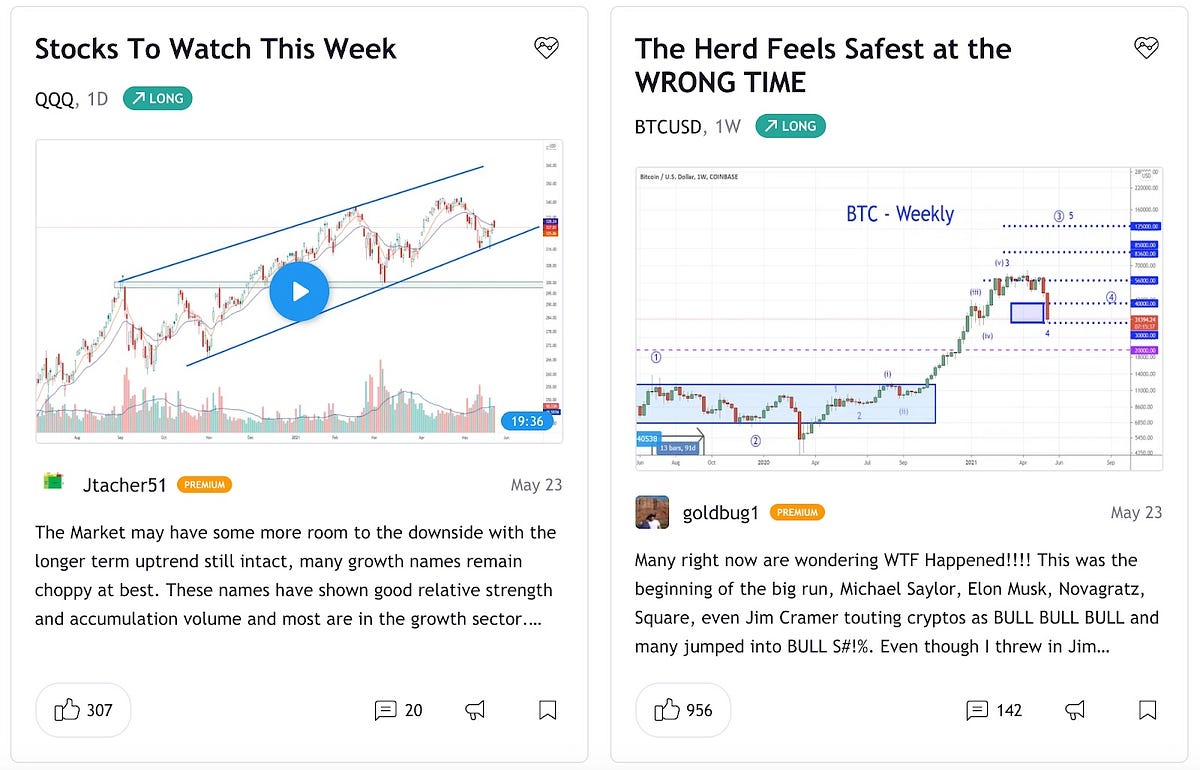Like the Stocks To Watch idea

tap(83, 710)
